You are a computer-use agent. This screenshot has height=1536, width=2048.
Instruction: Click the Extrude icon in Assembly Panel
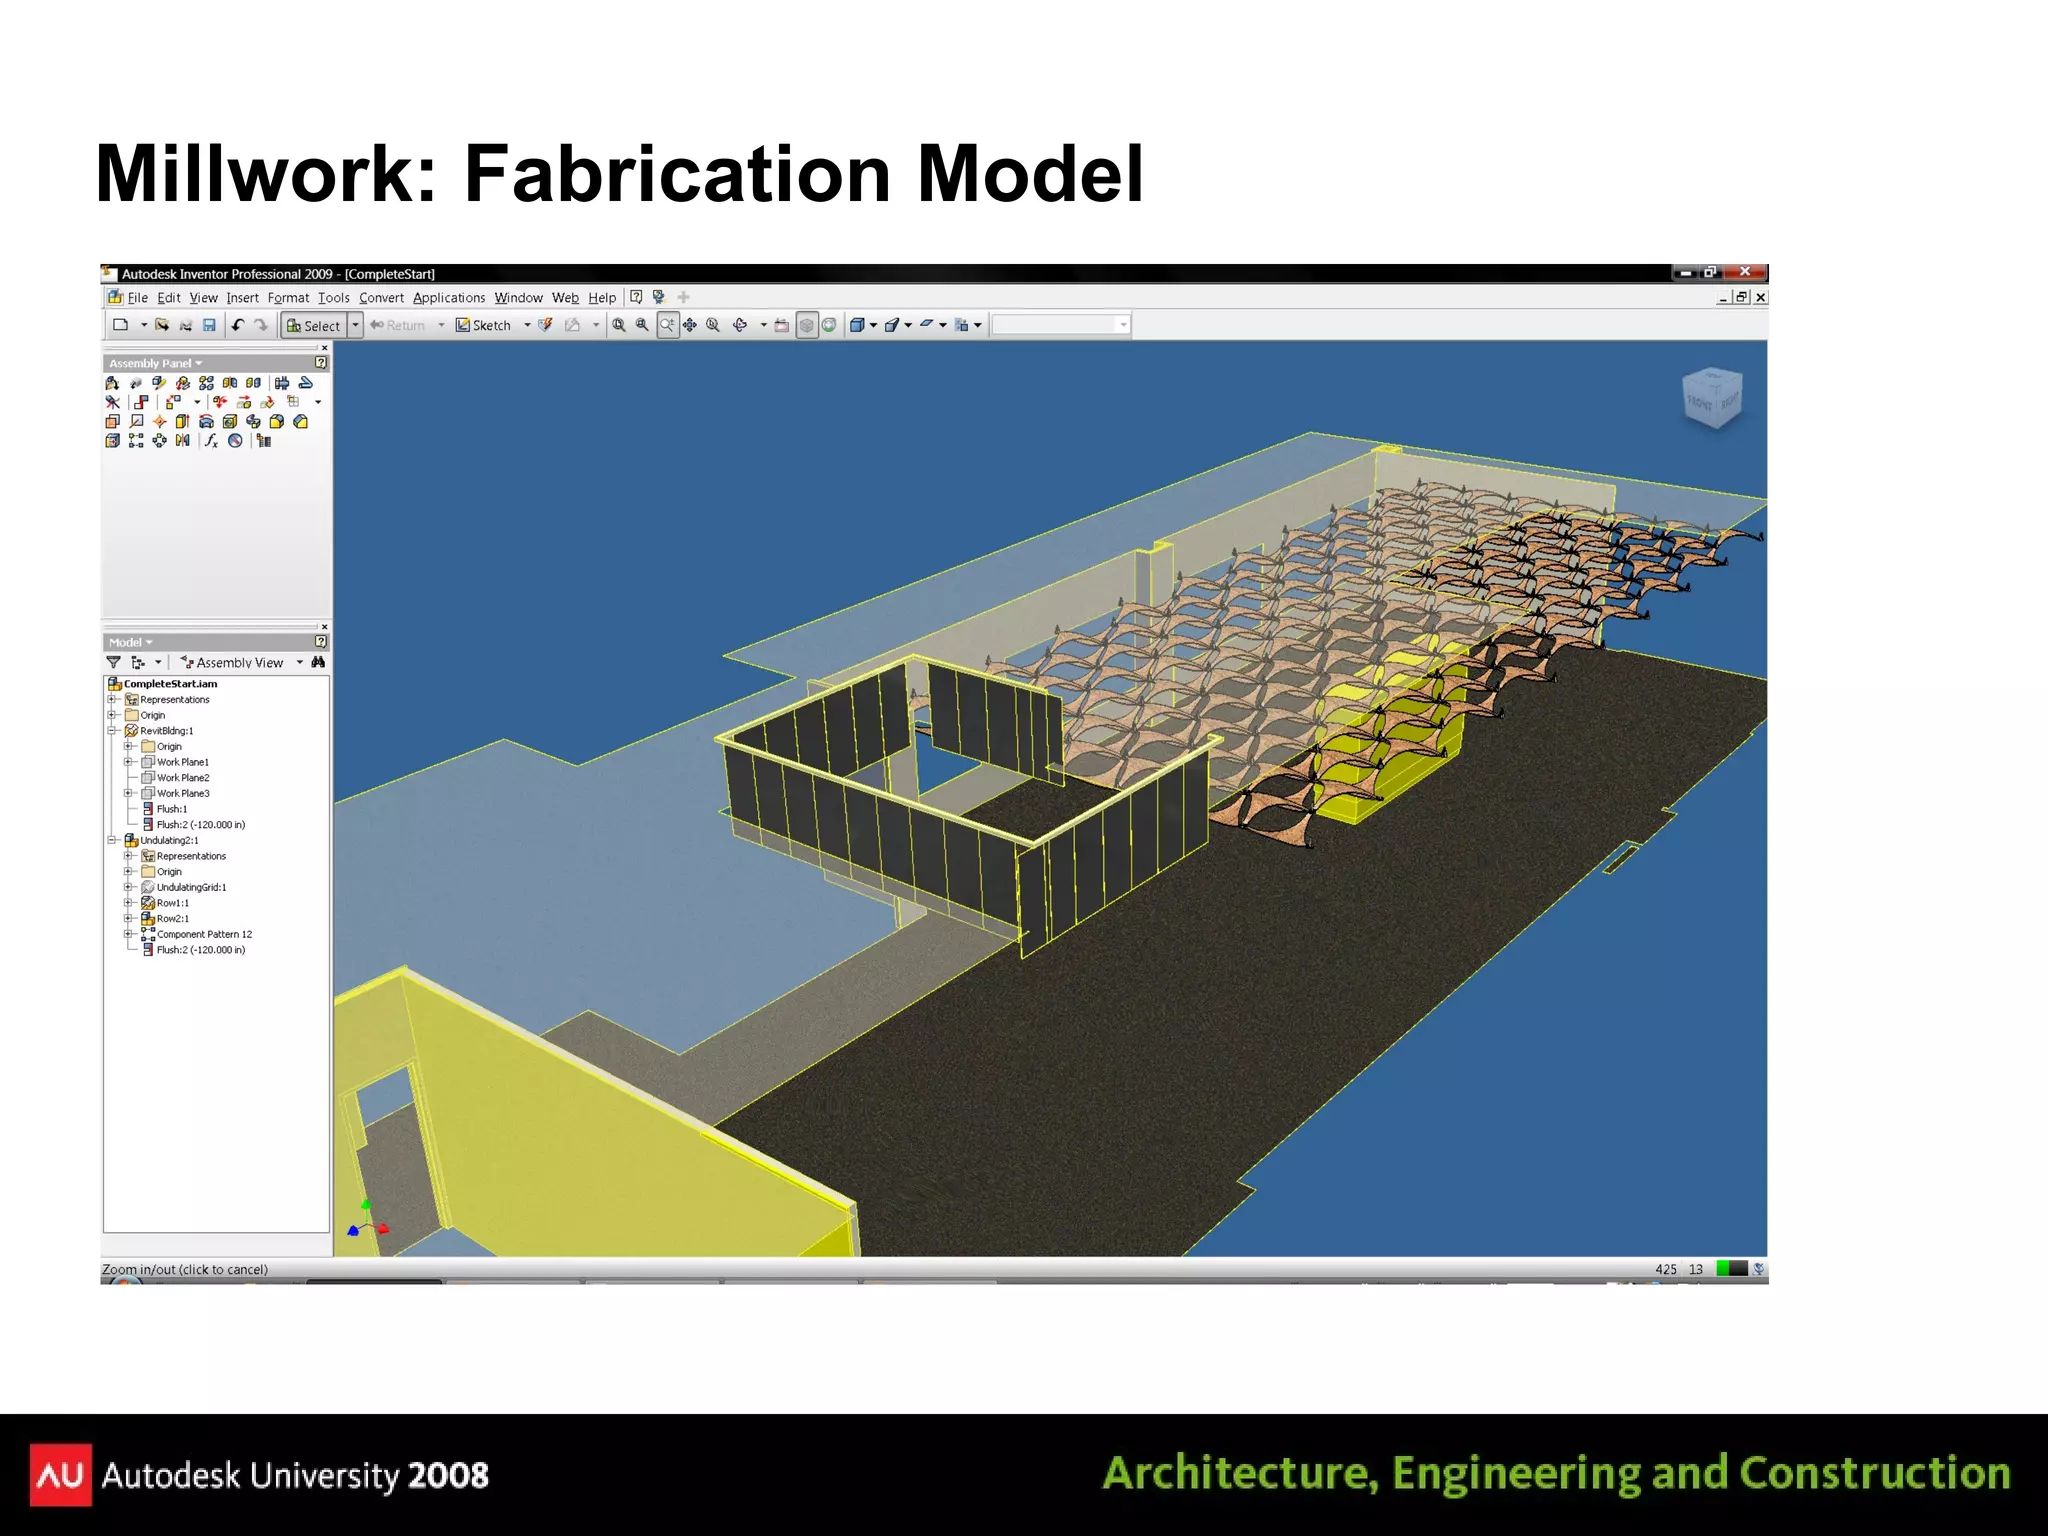pyautogui.click(x=182, y=421)
